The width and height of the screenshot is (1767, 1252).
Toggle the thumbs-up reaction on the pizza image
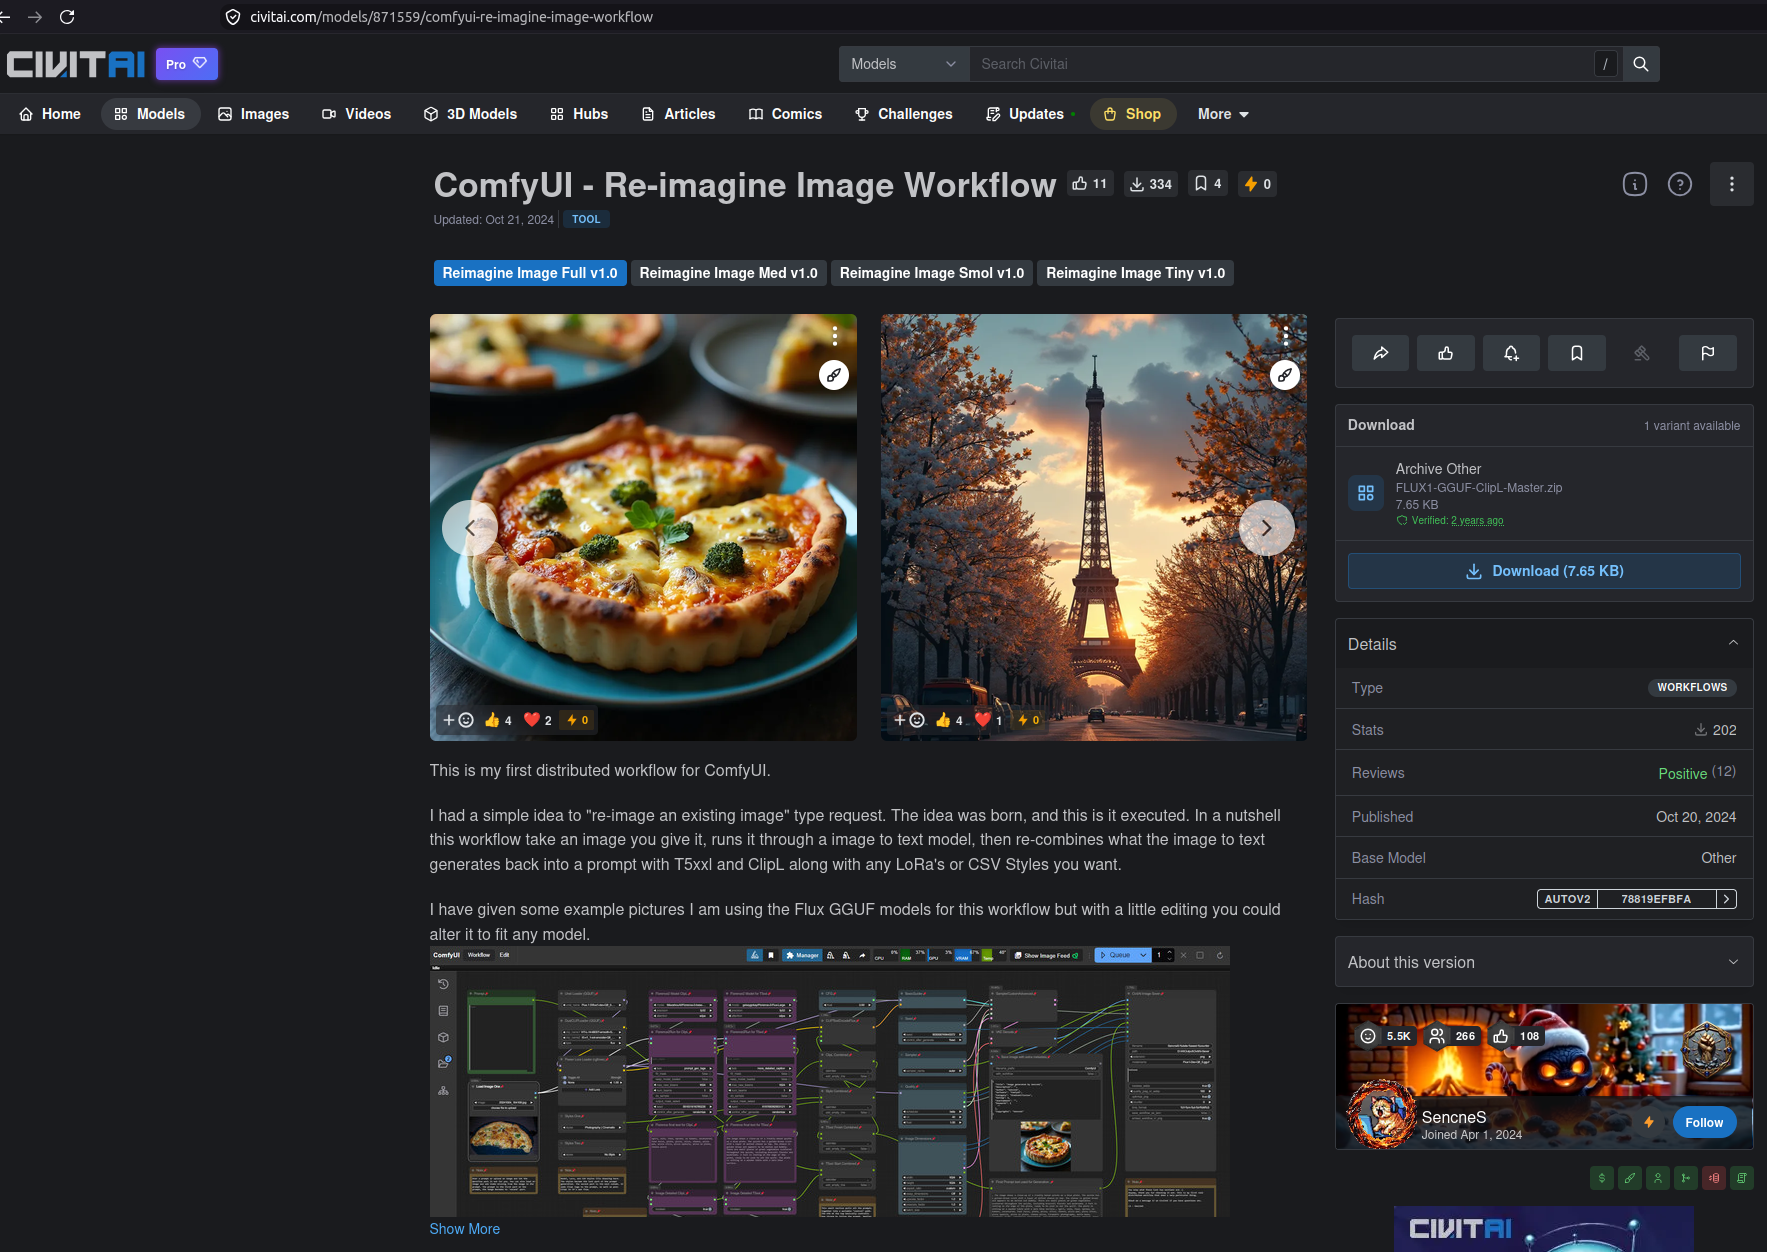[x=498, y=720]
